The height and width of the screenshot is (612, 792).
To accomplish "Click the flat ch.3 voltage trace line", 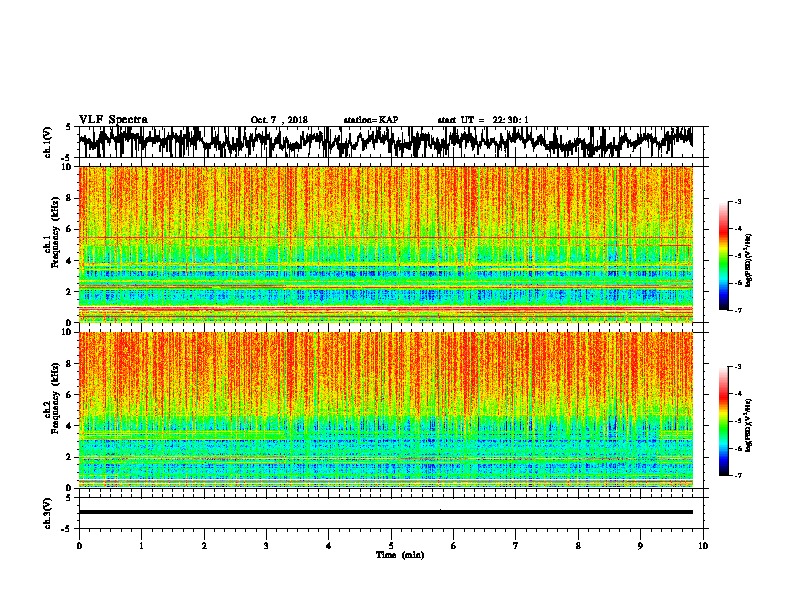I will pos(386,512).
